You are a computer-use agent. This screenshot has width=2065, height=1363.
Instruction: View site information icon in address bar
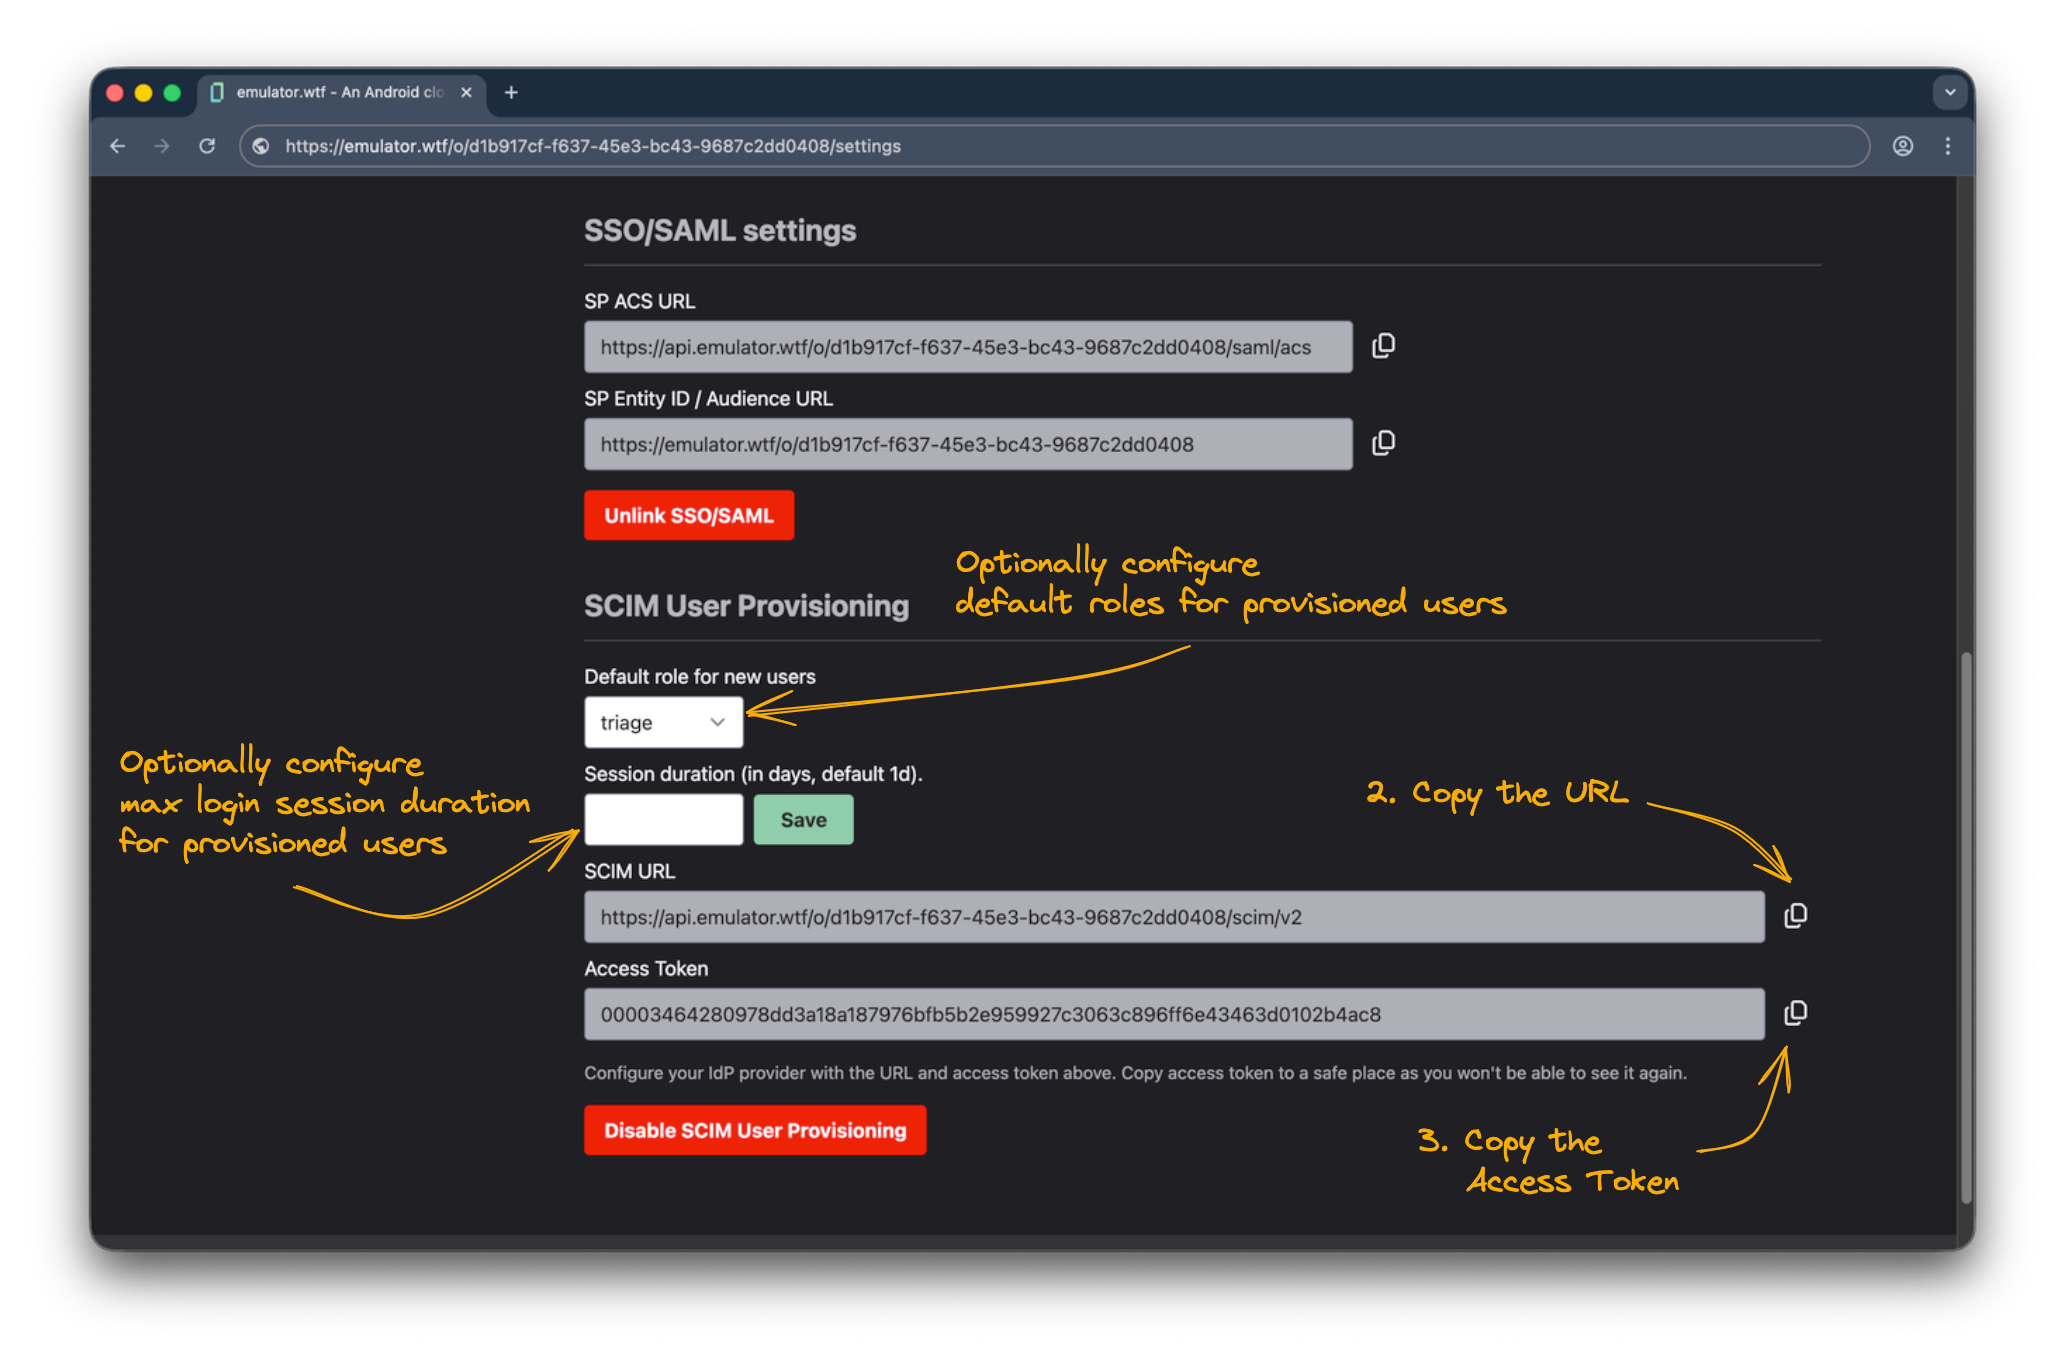click(x=261, y=146)
